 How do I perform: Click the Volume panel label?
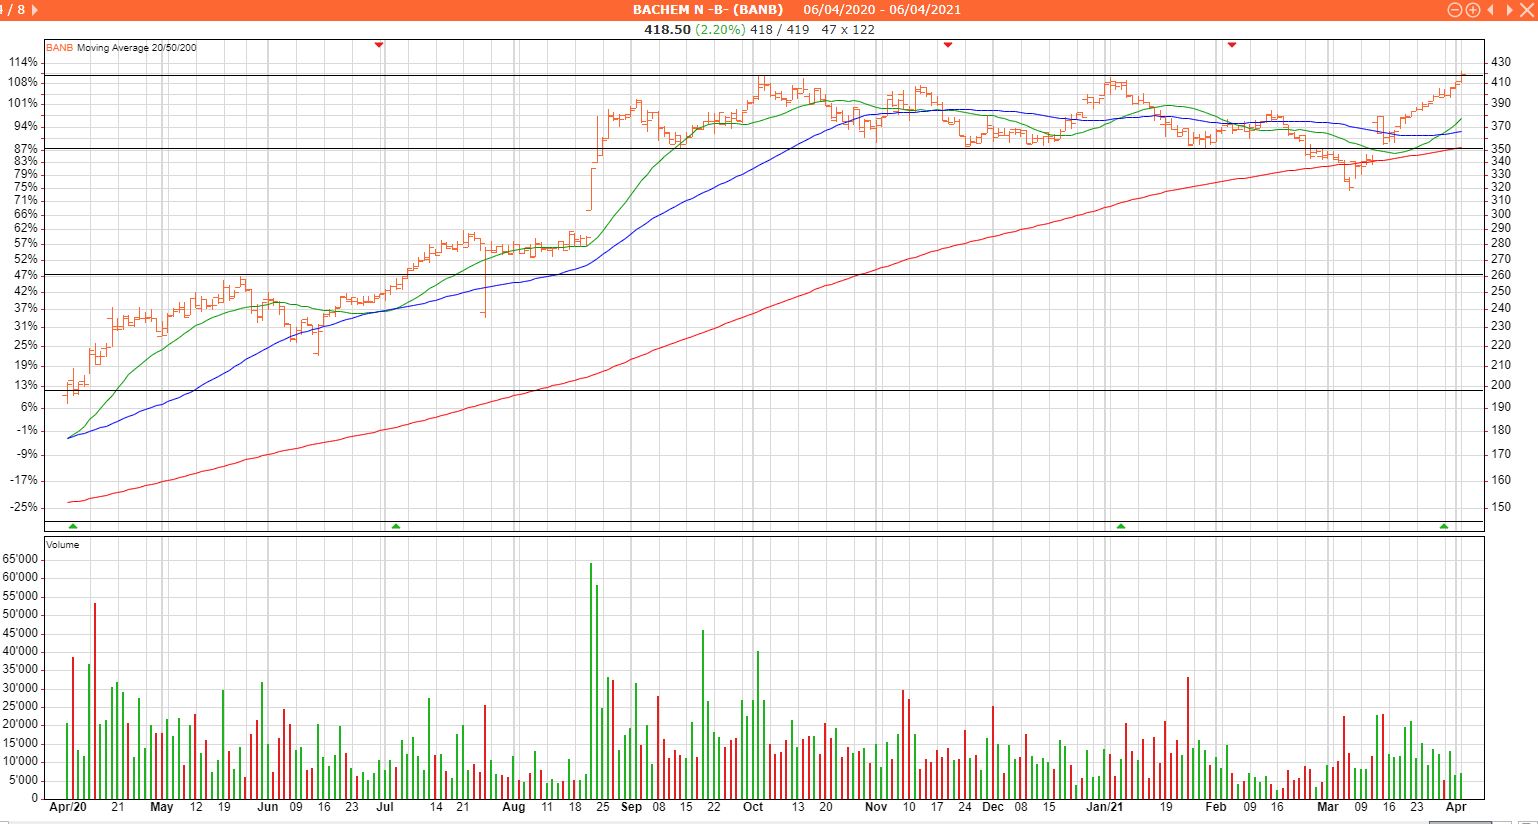[62, 545]
